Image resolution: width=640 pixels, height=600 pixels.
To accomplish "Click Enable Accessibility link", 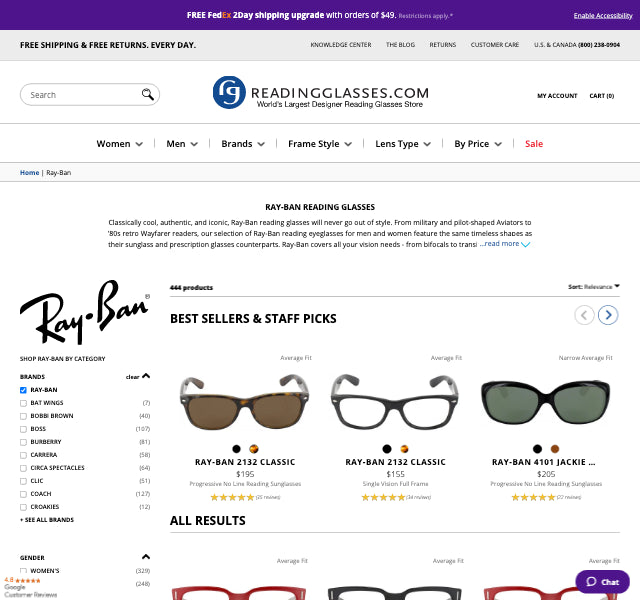I will click(603, 16).
